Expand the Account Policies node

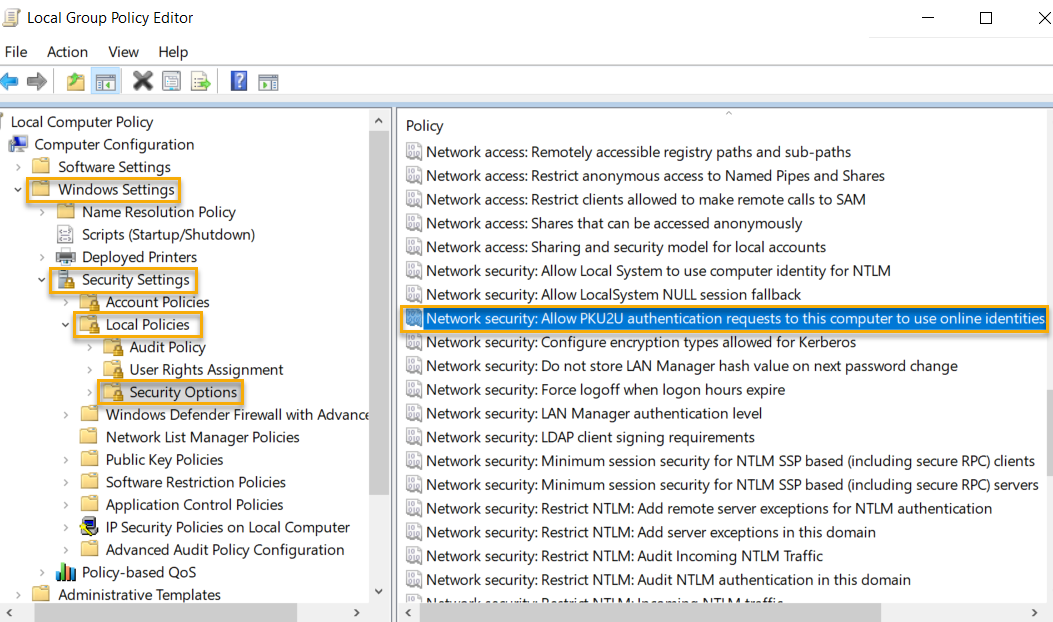[x=66, y=301]
